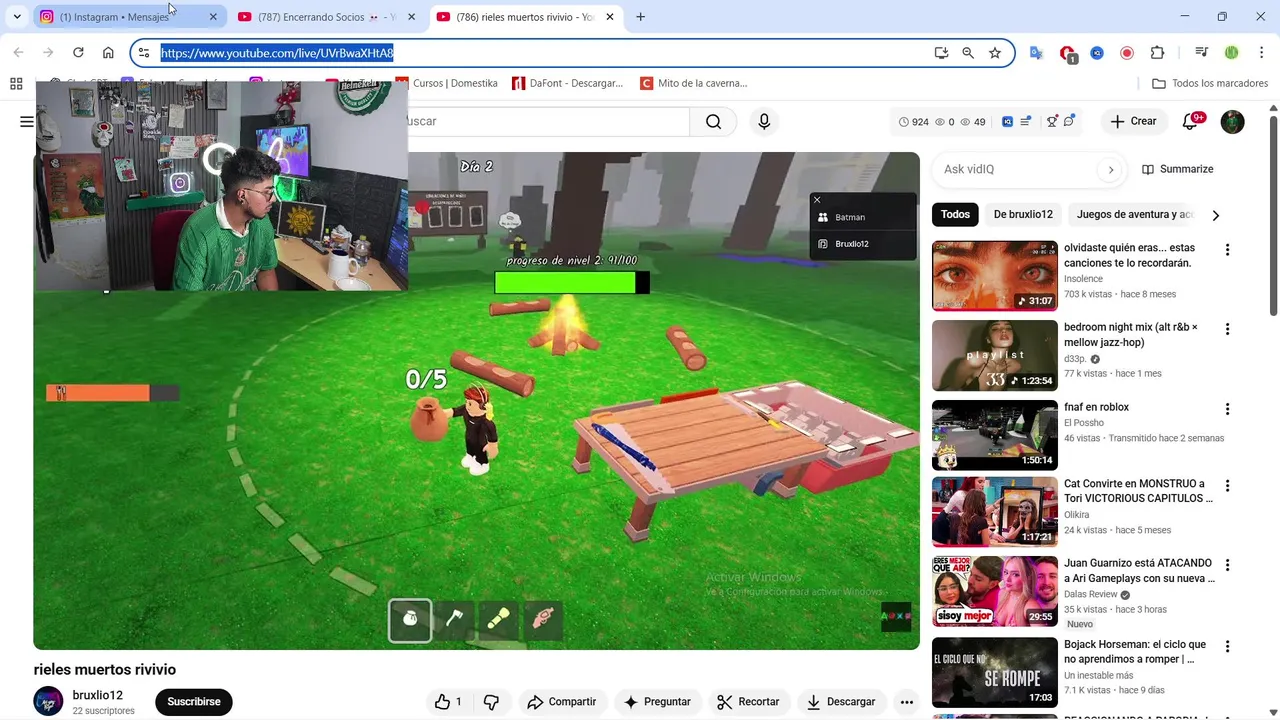Dislike the video with thumbs down

(491, 702)
